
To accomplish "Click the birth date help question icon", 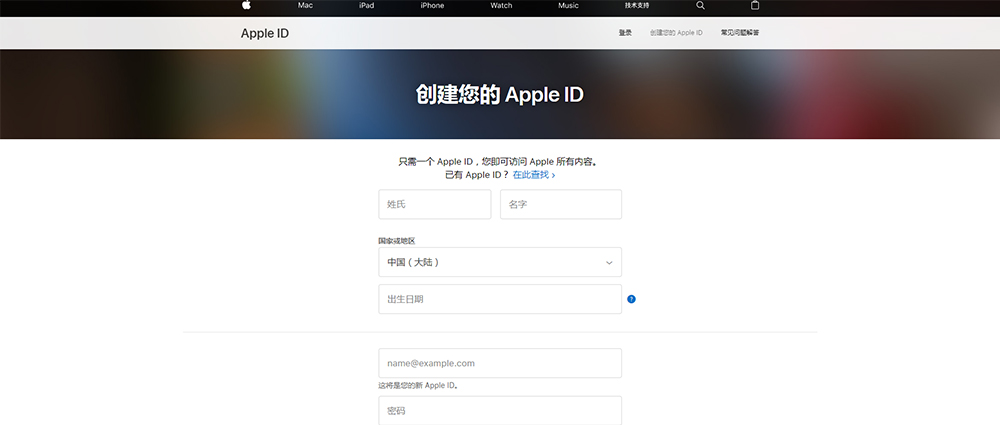I will pyautogui.click(x=631, y=299).
